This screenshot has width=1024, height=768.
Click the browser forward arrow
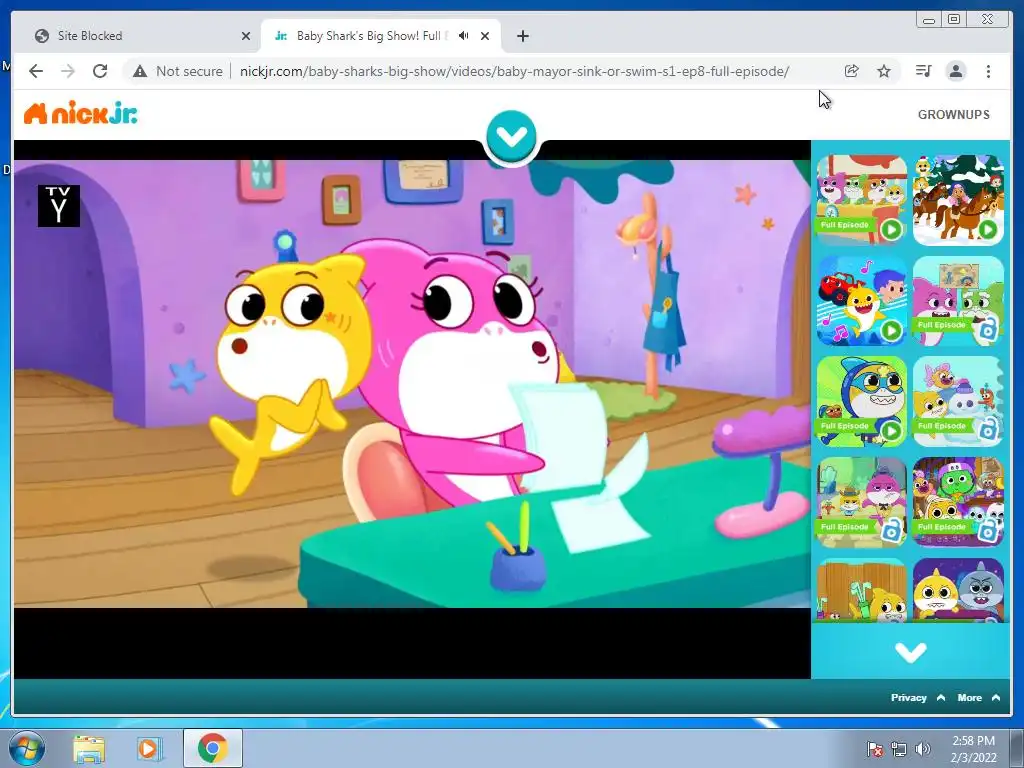coord(68,71)
